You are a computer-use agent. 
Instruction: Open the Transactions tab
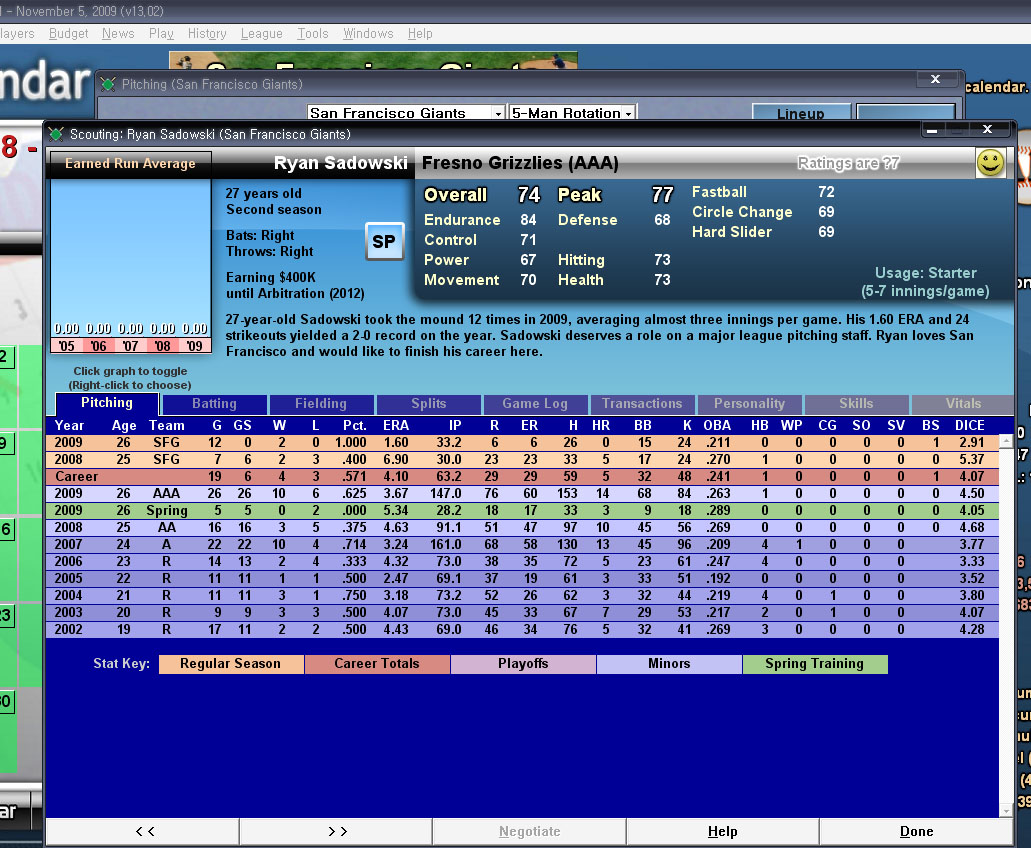(642, 404)
